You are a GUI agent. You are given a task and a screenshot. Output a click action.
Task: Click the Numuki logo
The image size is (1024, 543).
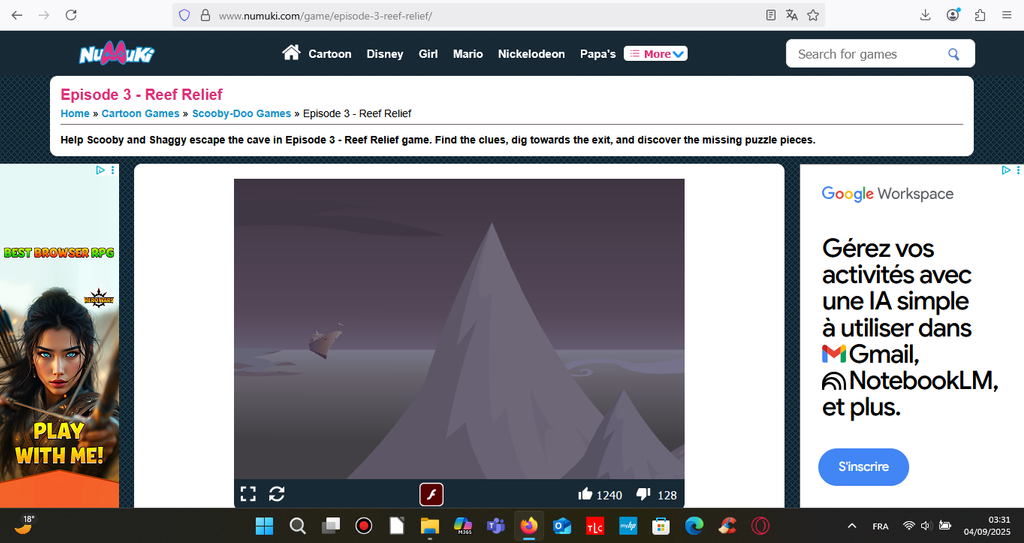pyautogui.click(x=117, y=54)
